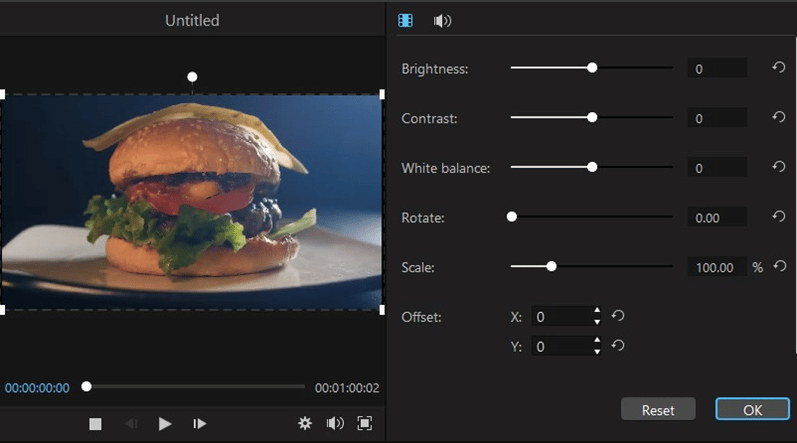This screenshot has height=443, width=797.
Task: Step forward one frame
Action: pyautogui.click(x=200, y=424)
